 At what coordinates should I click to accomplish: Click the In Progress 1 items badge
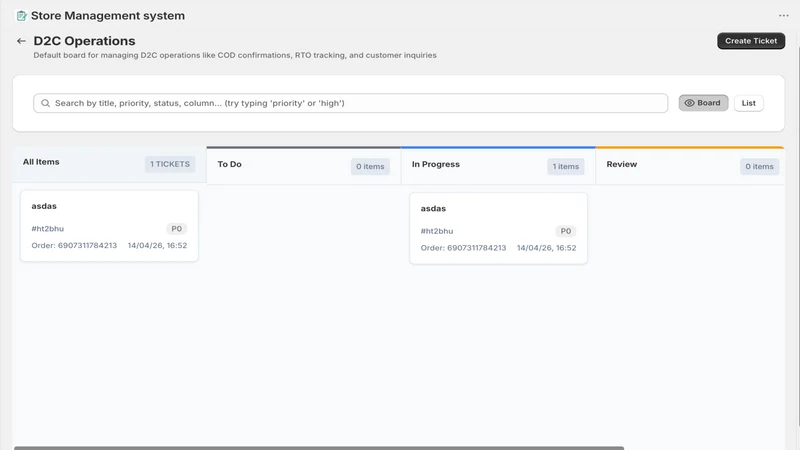click(565, 166)
